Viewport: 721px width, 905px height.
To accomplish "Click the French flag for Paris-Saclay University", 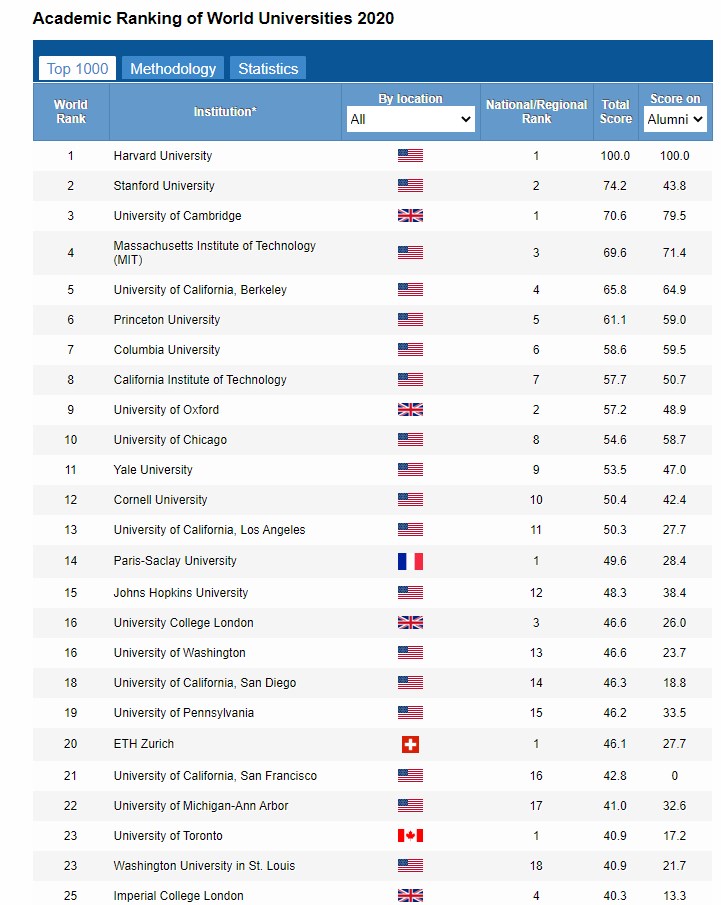I will [410, 561].
